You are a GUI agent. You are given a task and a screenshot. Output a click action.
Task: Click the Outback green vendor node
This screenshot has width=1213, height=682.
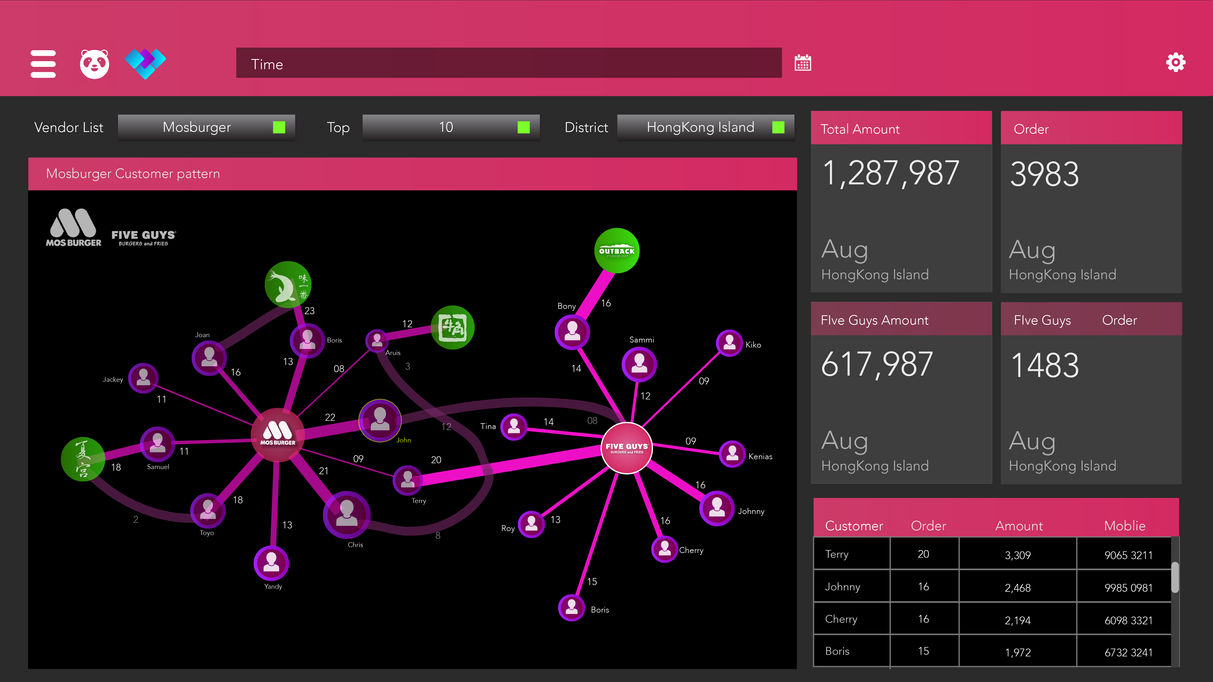click(x=617, y=250)
